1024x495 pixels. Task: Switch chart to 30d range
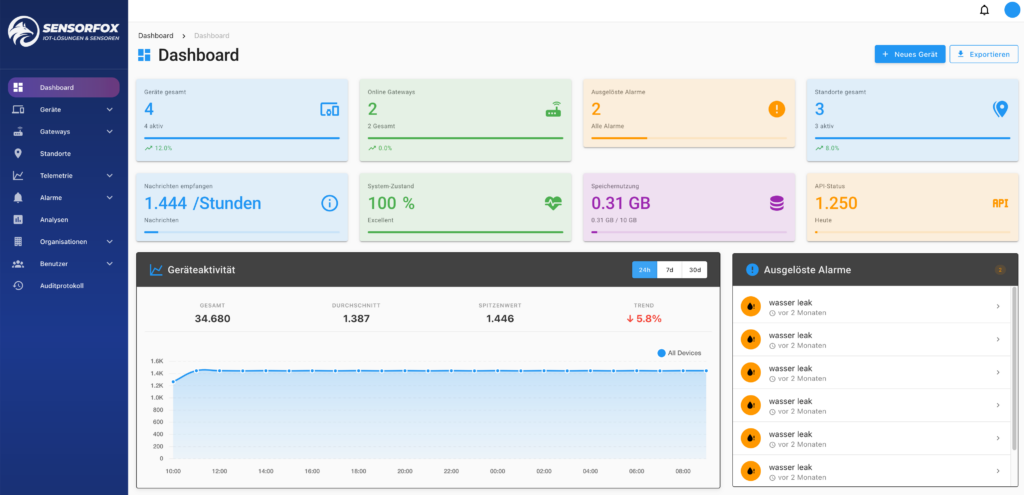click(696, 270)
